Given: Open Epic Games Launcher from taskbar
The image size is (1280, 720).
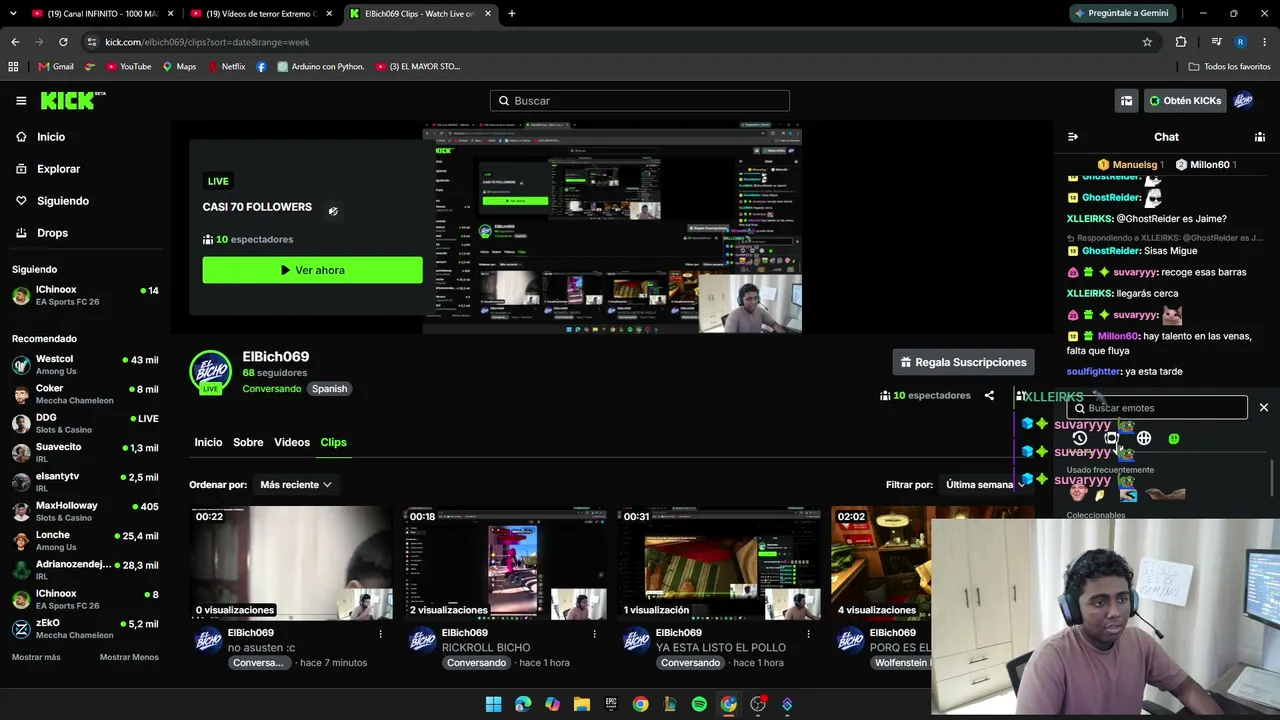Looking at the screenshot, I should coord(611,704).
